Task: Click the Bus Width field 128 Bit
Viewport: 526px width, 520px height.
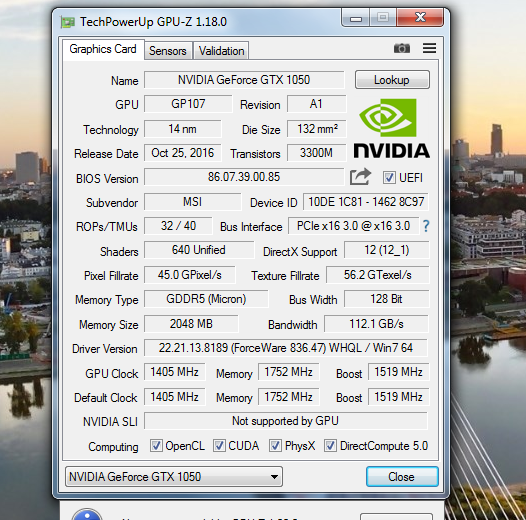Action: click(x=387, y=299)
